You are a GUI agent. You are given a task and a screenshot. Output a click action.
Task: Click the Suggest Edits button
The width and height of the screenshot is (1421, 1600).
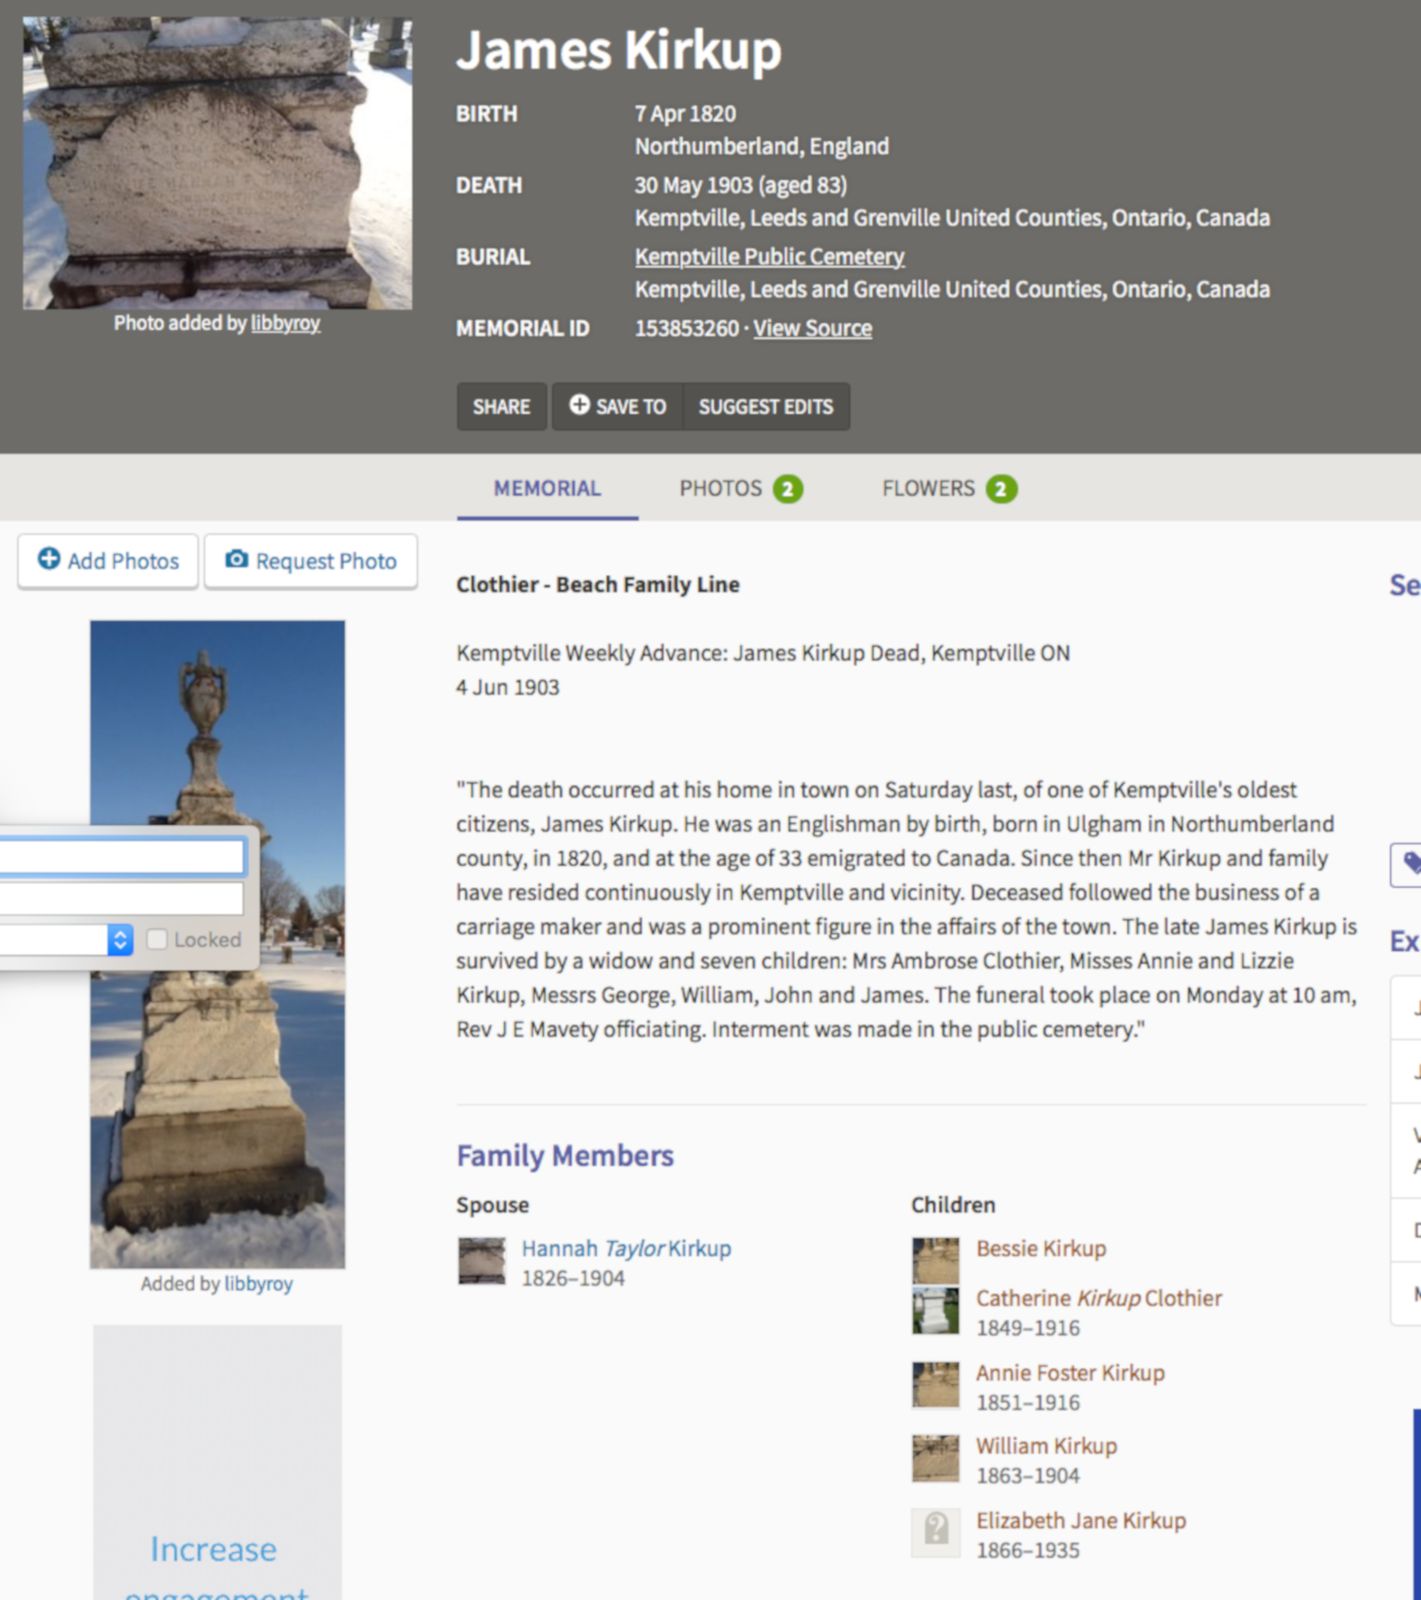point(765,407)
